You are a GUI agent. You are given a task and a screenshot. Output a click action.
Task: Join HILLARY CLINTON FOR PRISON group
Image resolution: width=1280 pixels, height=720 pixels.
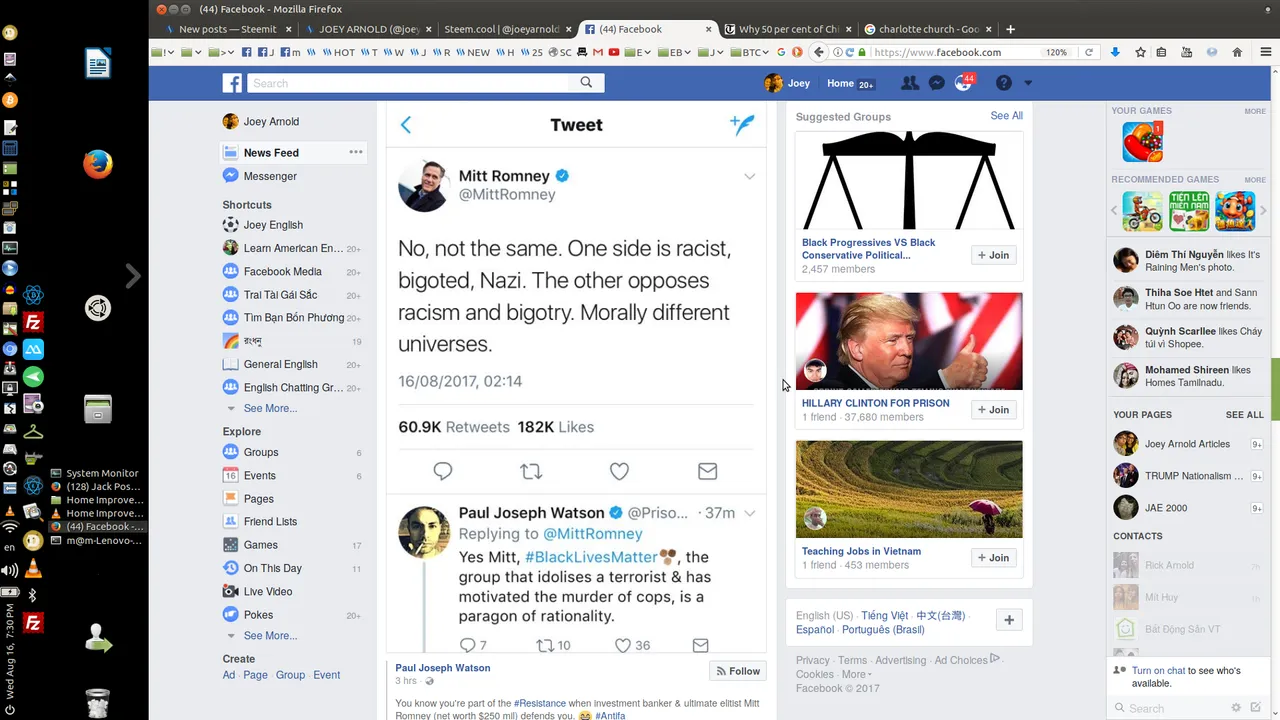[994, 410]
